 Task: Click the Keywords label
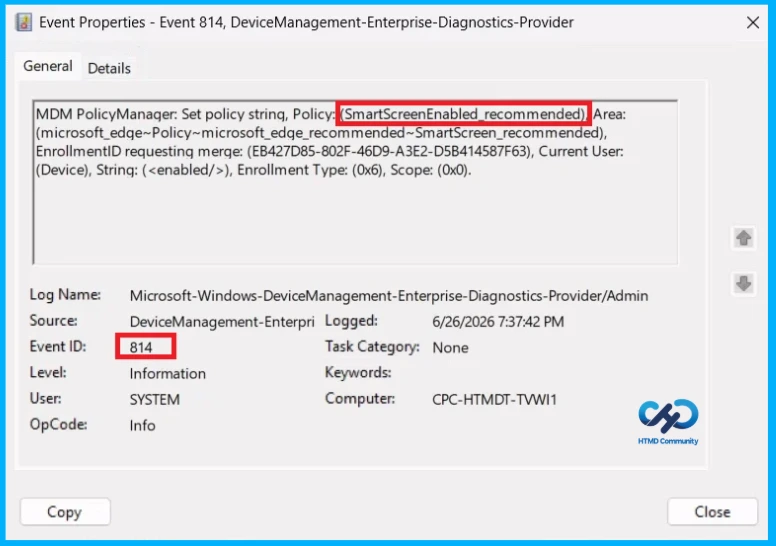click(x=358, y=373)
